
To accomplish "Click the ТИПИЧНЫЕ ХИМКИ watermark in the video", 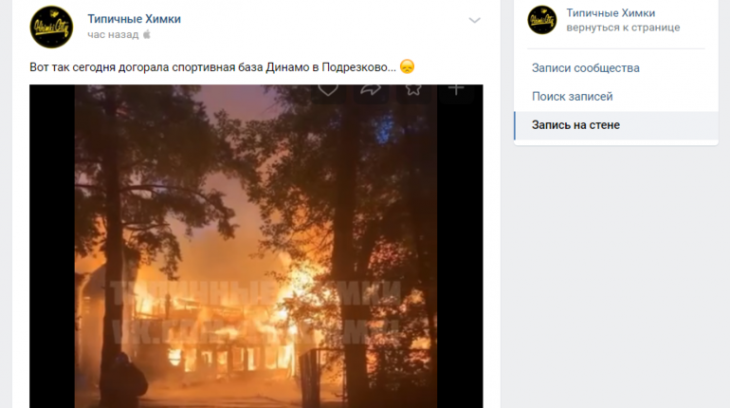I will (x=256, y=294).
